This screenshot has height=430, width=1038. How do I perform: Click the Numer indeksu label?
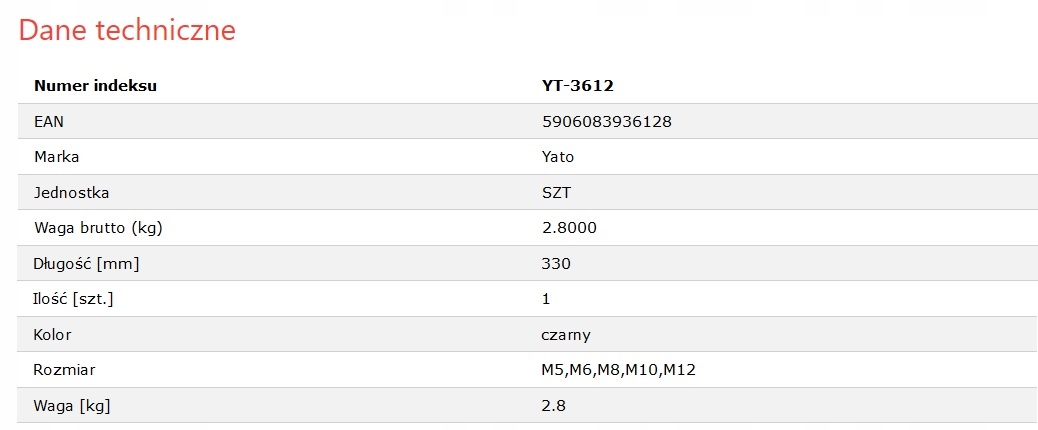(x=95, y=86)
